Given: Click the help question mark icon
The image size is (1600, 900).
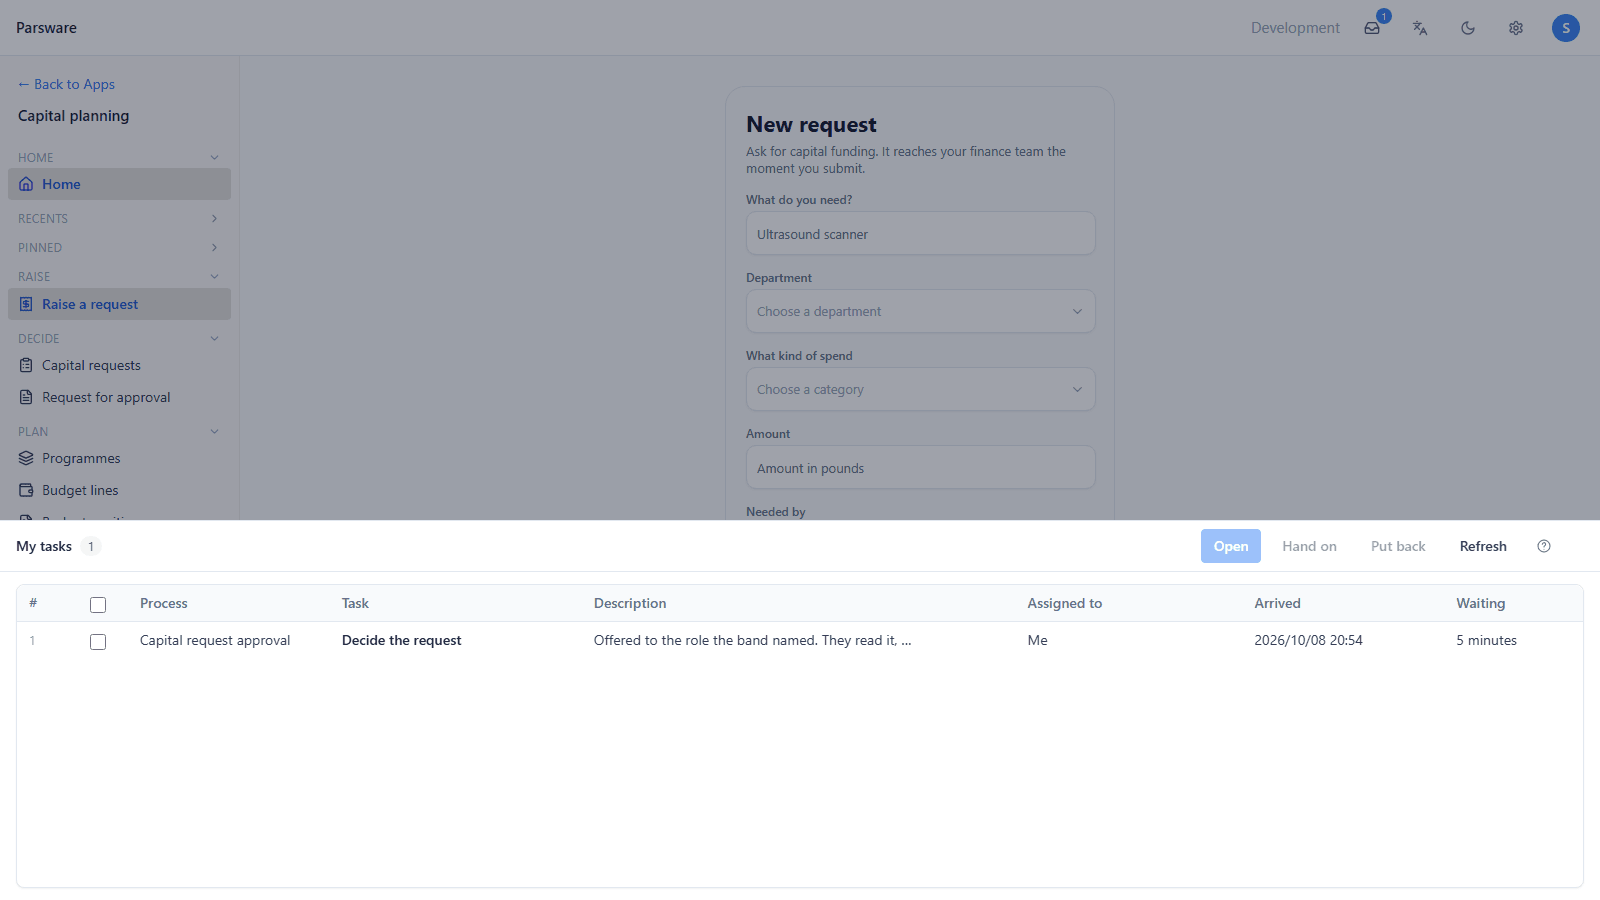Looking at the screenshot, I should click(1544, 546).
